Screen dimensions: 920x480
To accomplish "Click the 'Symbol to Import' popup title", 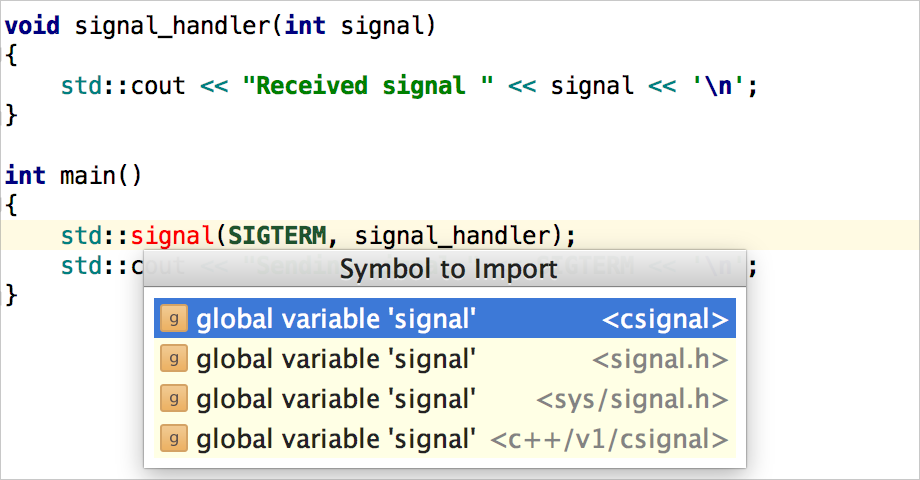I will point(448,269).
